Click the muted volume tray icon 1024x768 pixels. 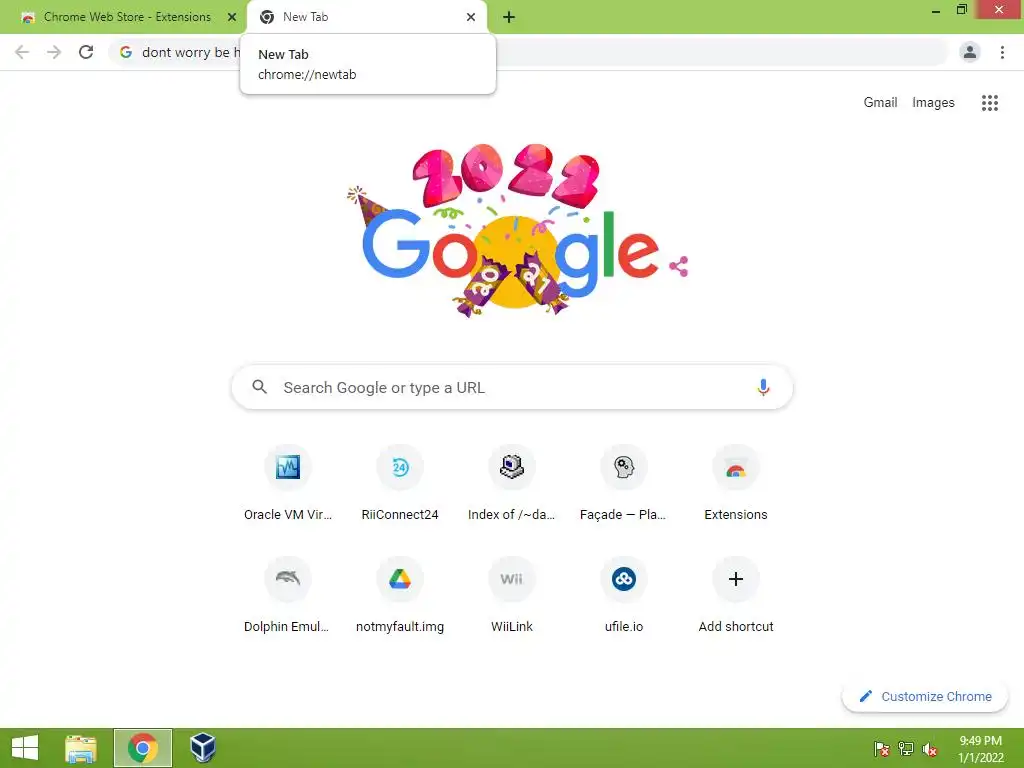tap(930, 748)
